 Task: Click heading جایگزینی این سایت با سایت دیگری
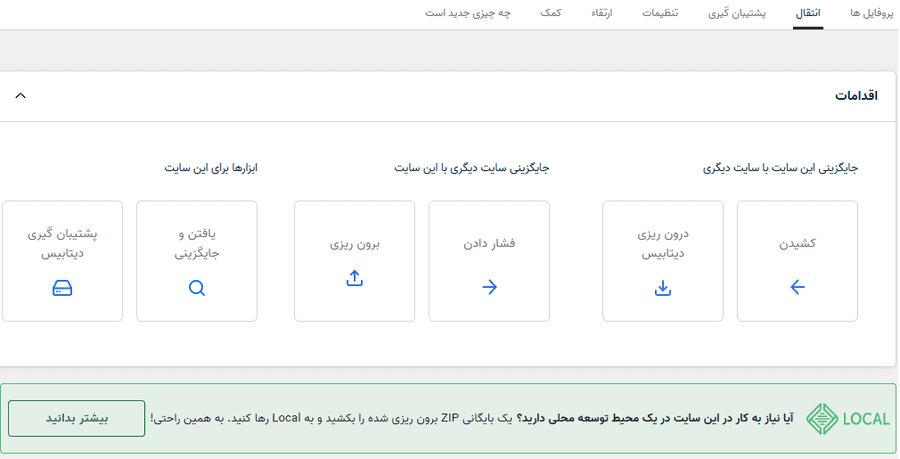pos(781,168)
